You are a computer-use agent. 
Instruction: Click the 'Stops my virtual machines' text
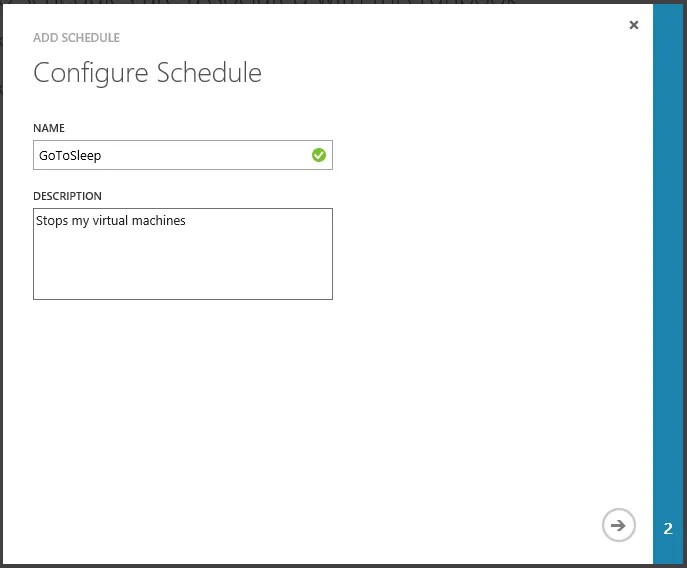coord(111,220)
